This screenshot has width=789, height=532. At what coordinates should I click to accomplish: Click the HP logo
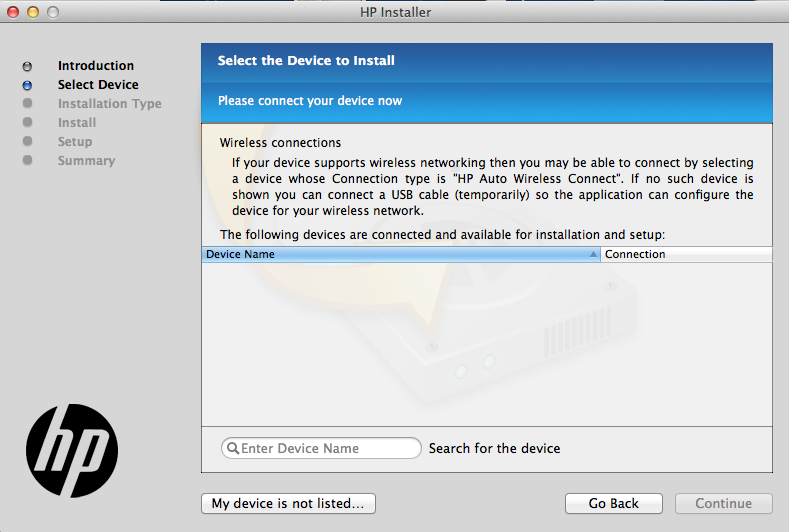(x=72, y=451)
